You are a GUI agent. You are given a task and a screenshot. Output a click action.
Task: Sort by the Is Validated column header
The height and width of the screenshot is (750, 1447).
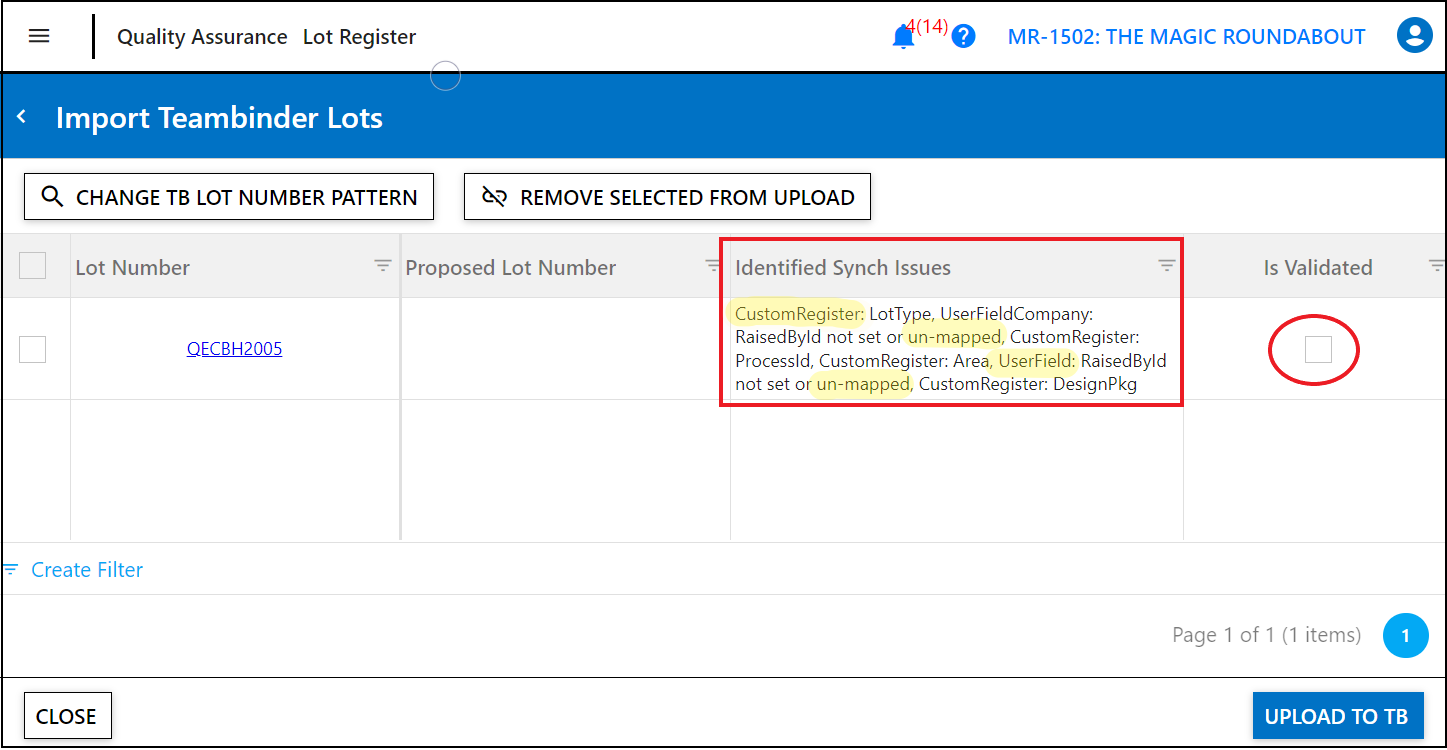pyautogui.click(x=1318, y=267)
